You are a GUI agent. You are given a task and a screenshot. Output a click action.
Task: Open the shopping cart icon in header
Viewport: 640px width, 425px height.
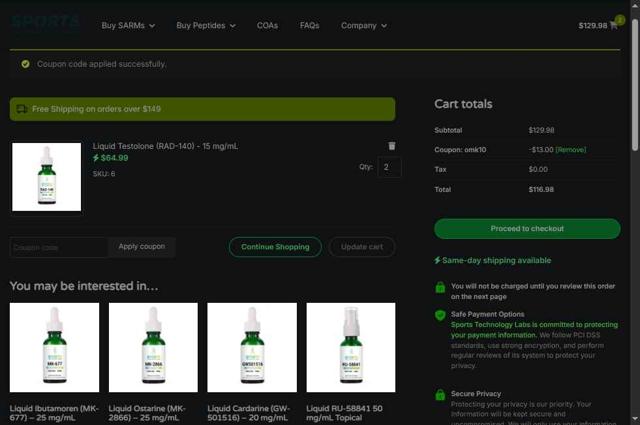613,25
